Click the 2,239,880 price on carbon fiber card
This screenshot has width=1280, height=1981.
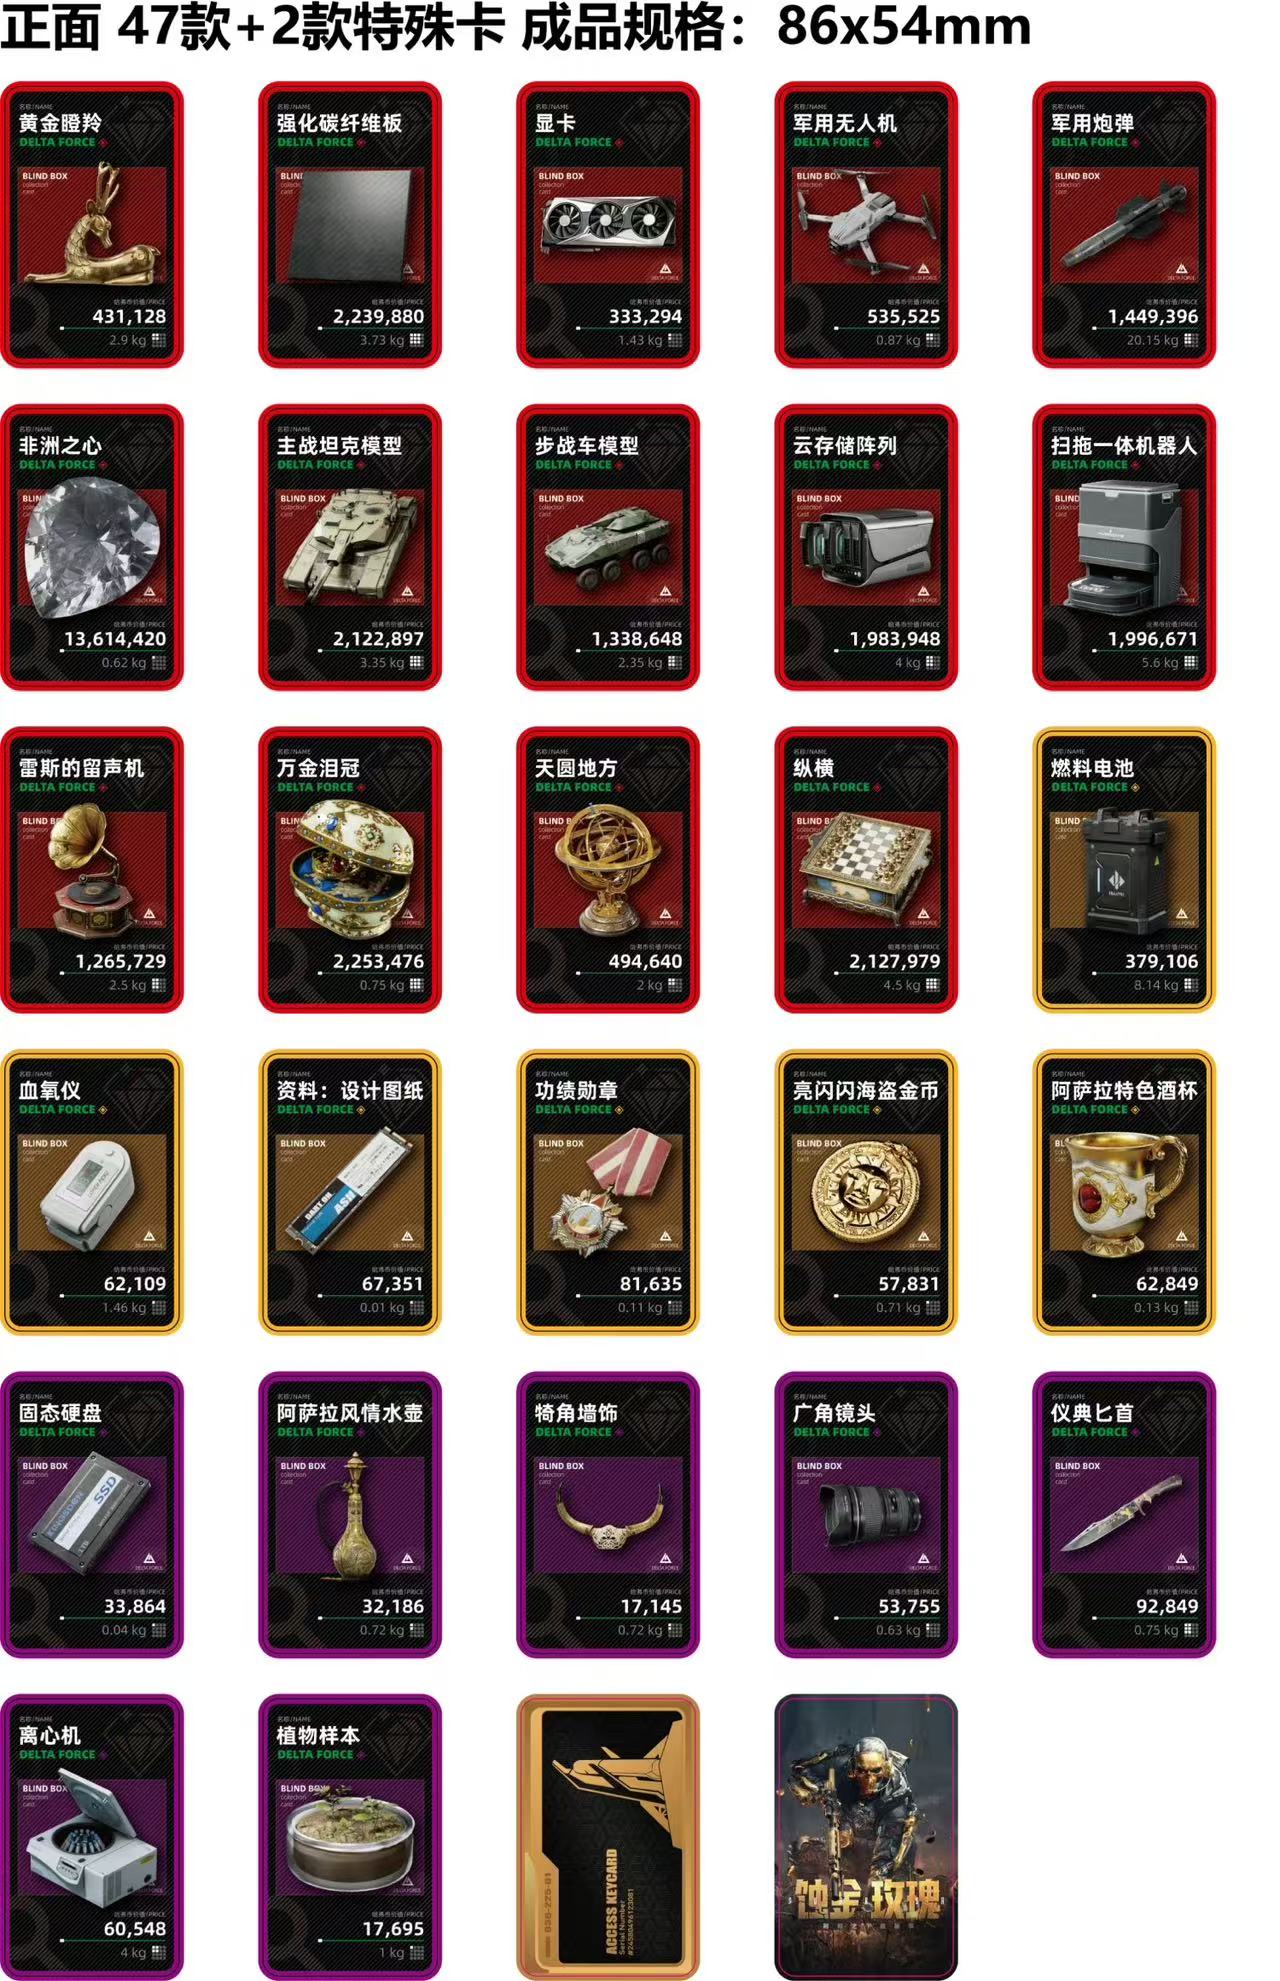pos(378,317)
